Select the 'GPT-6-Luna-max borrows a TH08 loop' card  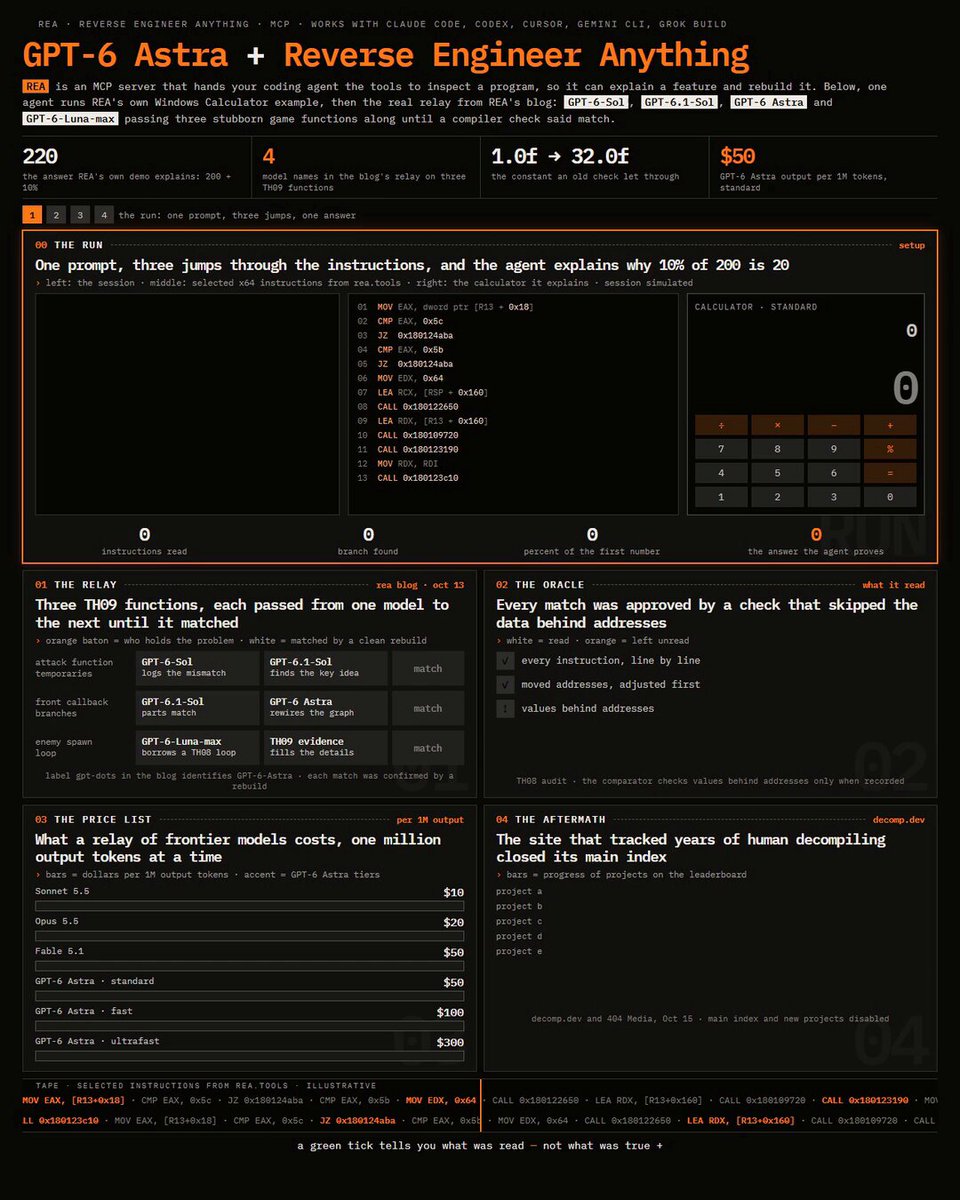click(x=197, y=747)
